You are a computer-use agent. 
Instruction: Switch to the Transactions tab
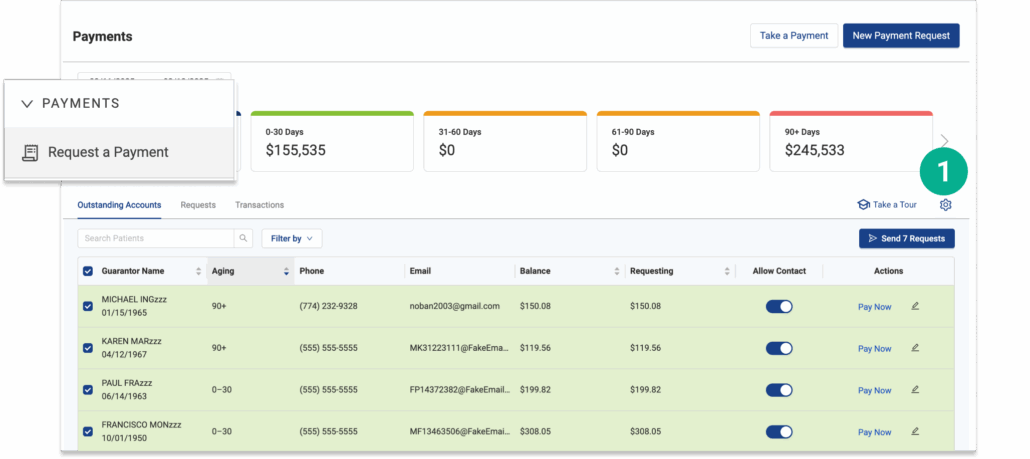click(x=259, y=205)
